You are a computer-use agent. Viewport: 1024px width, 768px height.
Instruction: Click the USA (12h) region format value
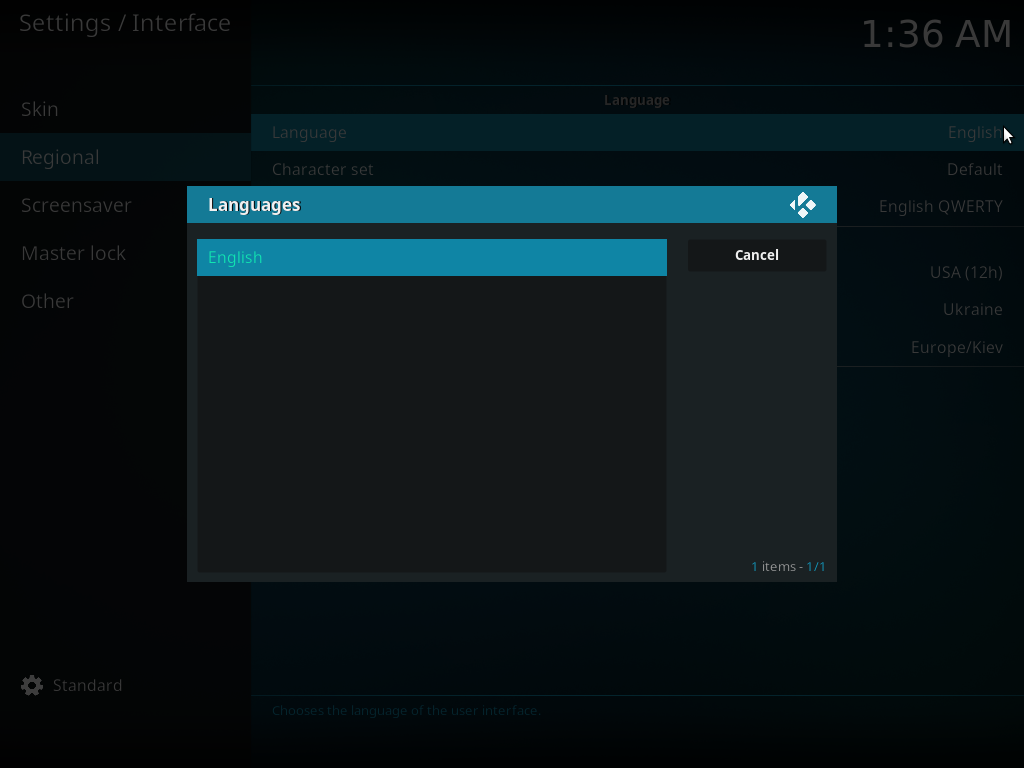(965, 272)
